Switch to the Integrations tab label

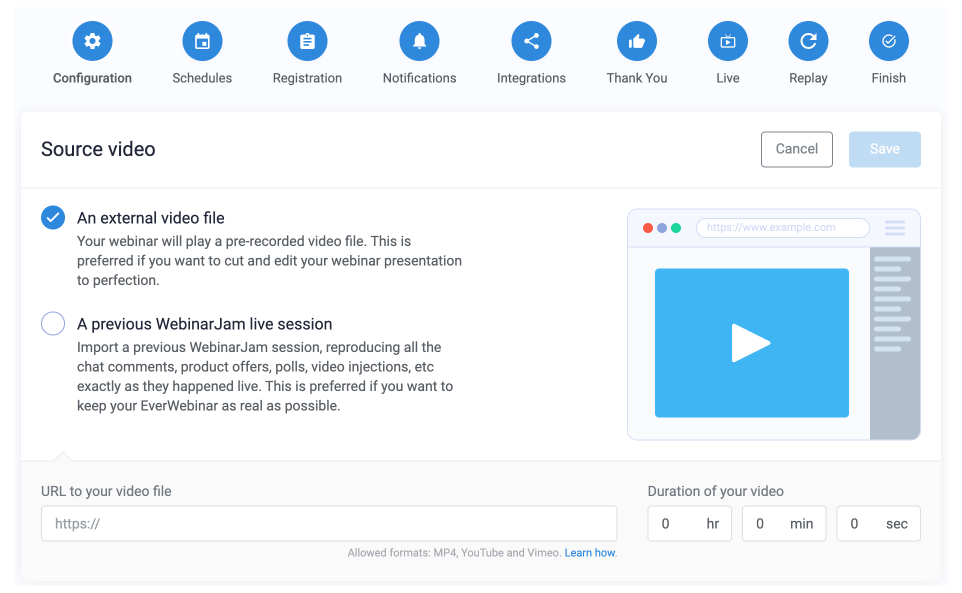pyautogui.click(x=531, y=78)
